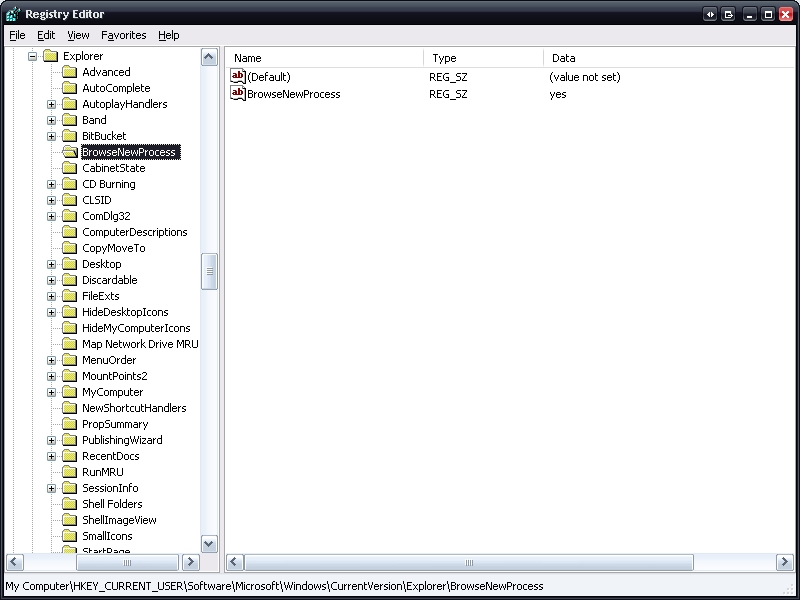Expand the ComDlg32 key
This screenshot has height=600, width=800.
coord(52,216)
